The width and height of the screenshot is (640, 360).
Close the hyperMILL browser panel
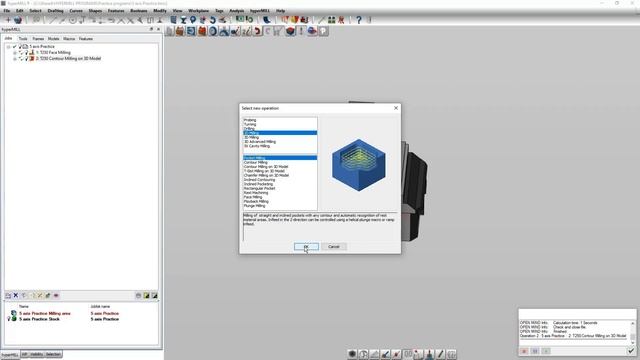coord(158,29)
